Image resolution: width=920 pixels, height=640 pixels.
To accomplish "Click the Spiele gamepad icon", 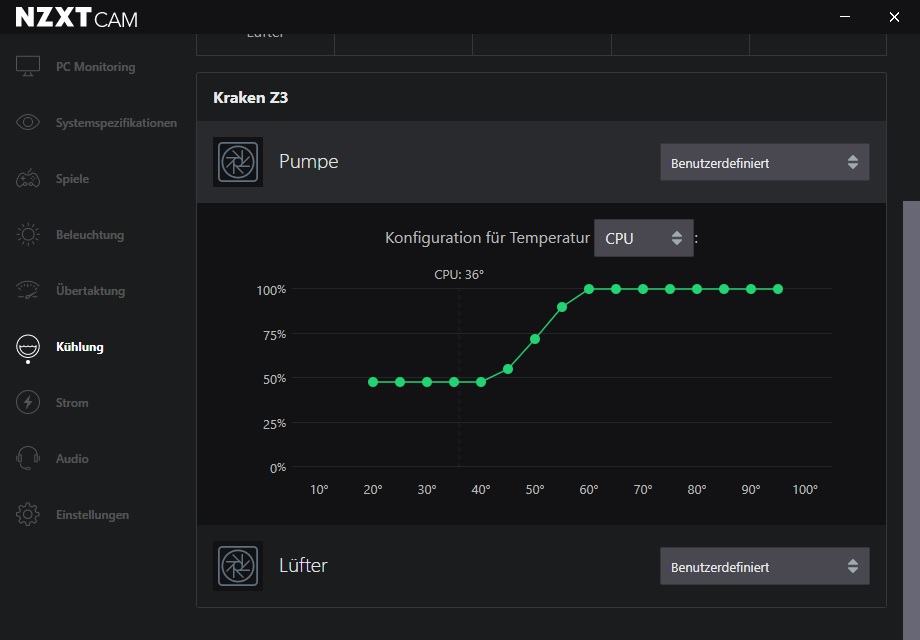I will 28,178.
